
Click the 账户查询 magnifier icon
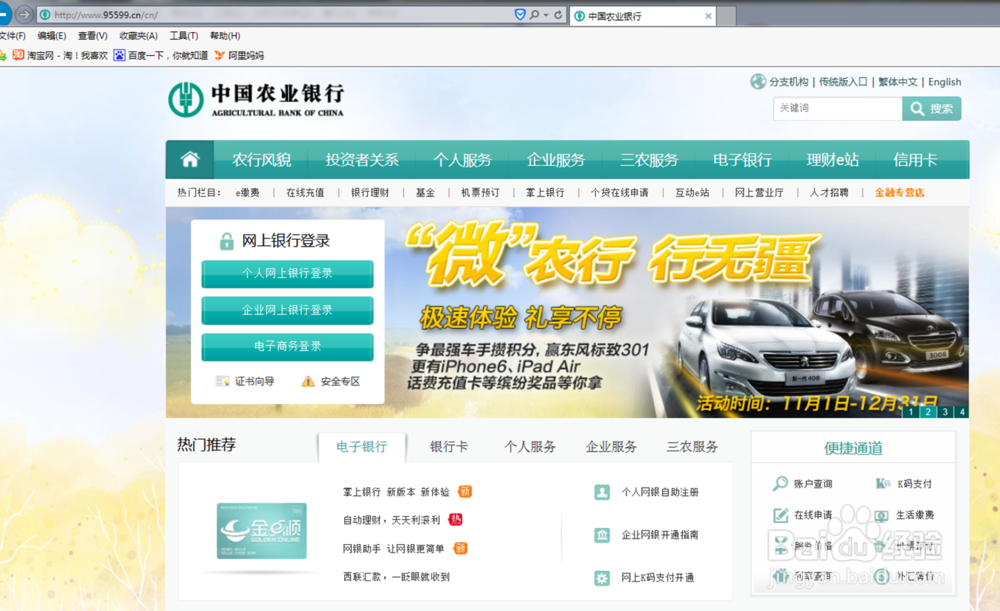pyautogui.click(x=780, y=483)
